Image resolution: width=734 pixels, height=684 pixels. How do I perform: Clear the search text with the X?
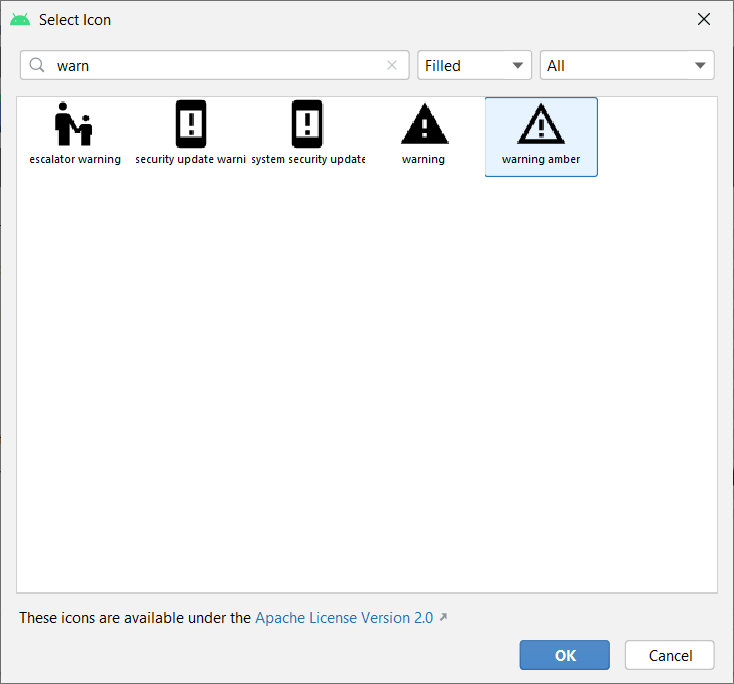[392, 65]
